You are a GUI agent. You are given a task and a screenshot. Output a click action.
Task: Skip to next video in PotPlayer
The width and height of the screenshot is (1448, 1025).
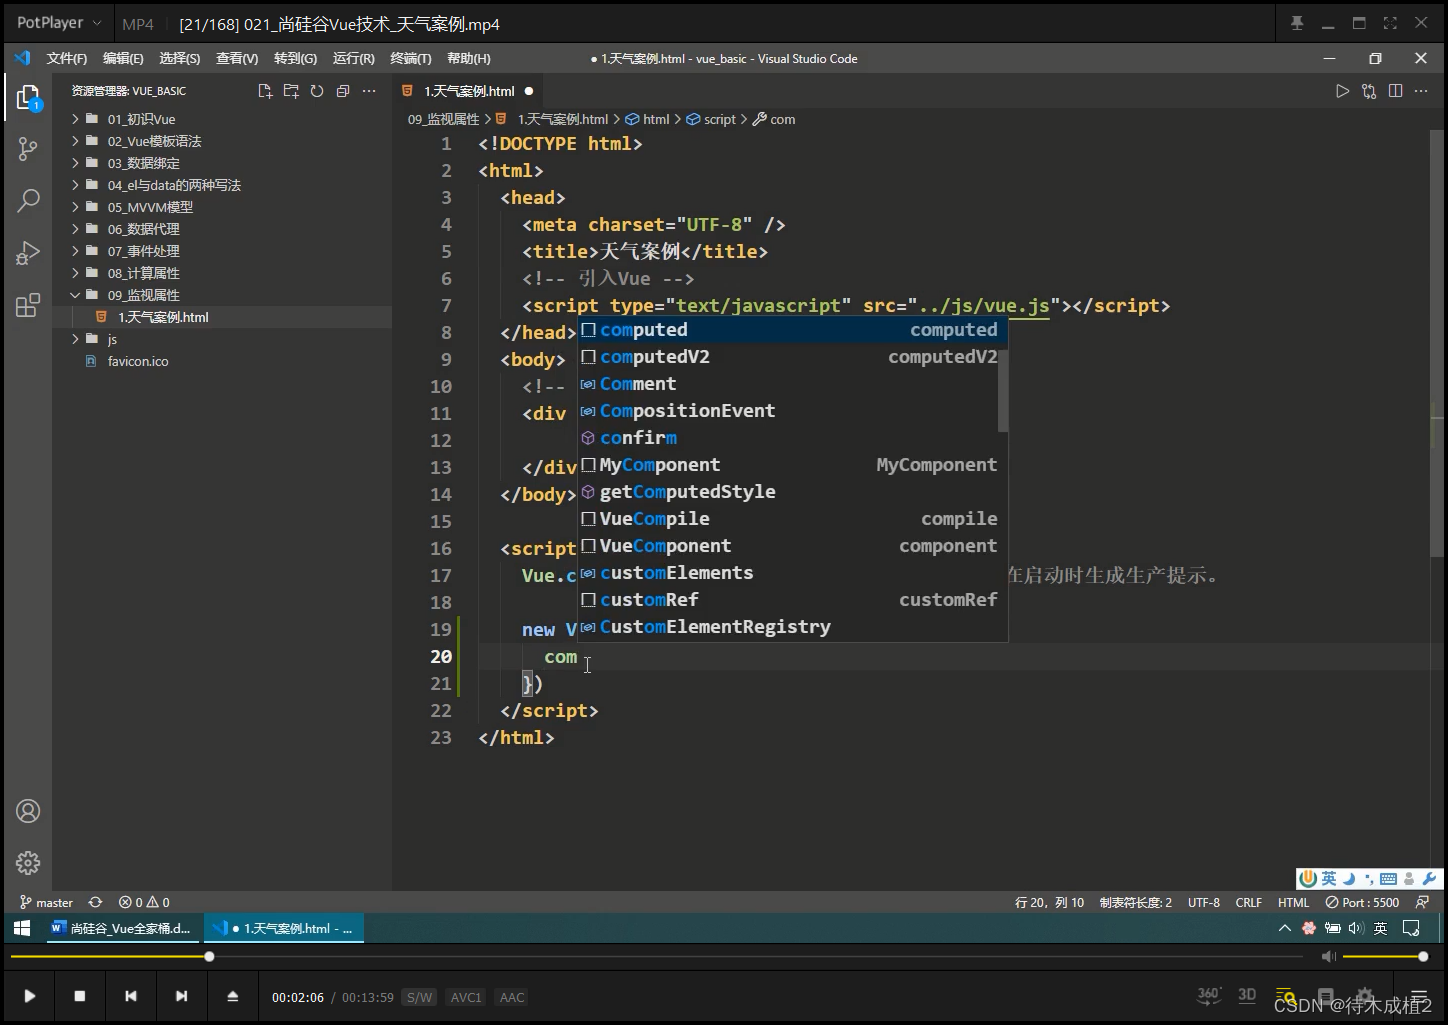point(181,996)
